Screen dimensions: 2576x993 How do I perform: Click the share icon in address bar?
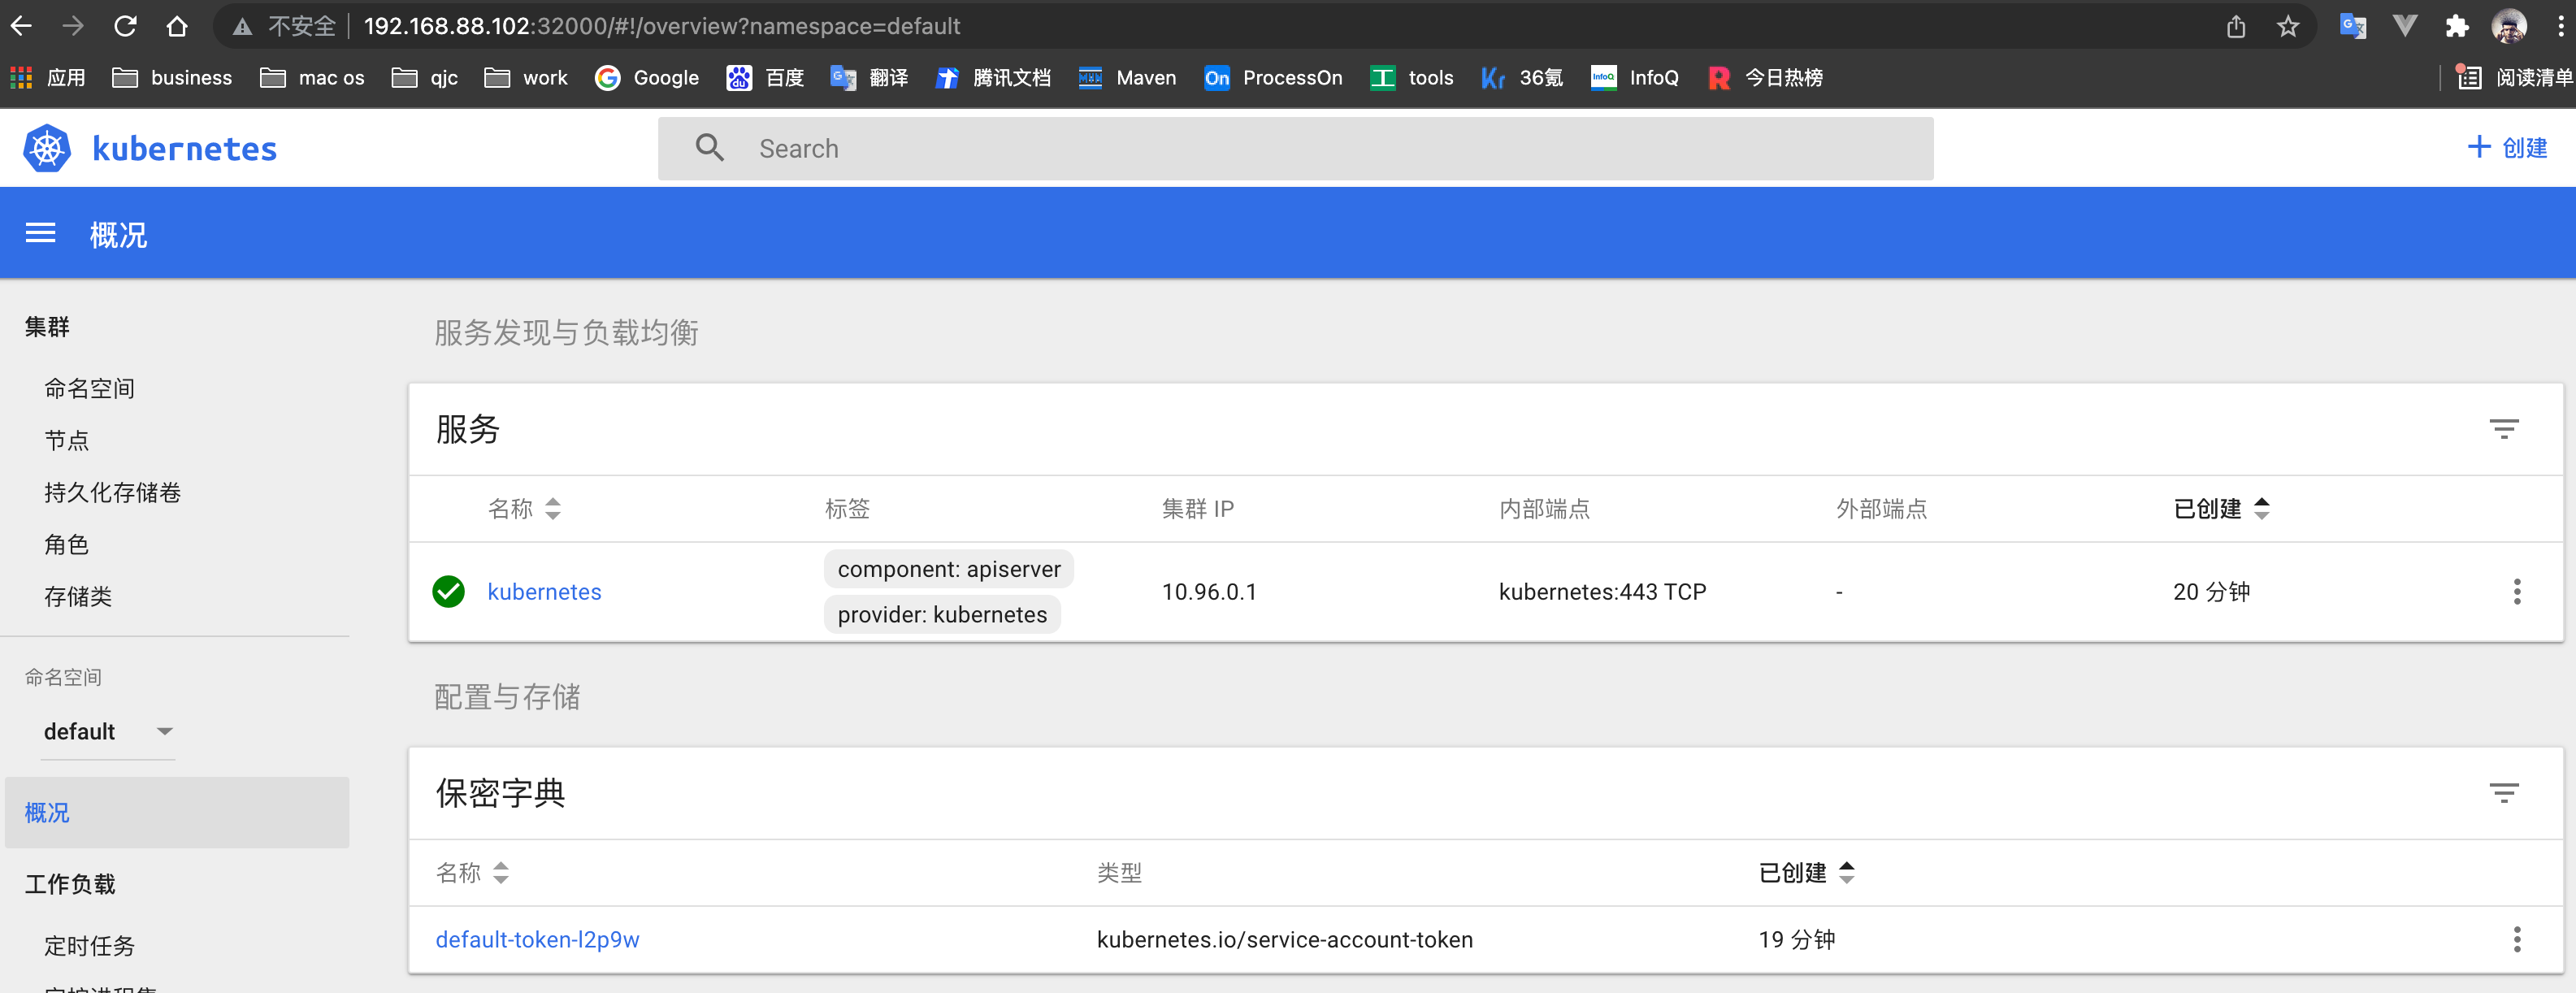click(2236, 26)
